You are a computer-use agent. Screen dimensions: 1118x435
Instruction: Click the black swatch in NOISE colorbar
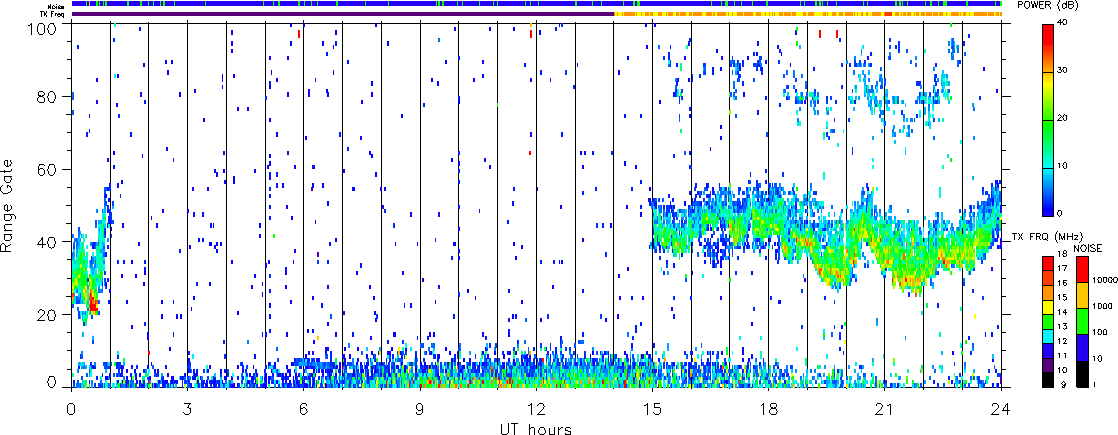click(x=1082, y=374)
